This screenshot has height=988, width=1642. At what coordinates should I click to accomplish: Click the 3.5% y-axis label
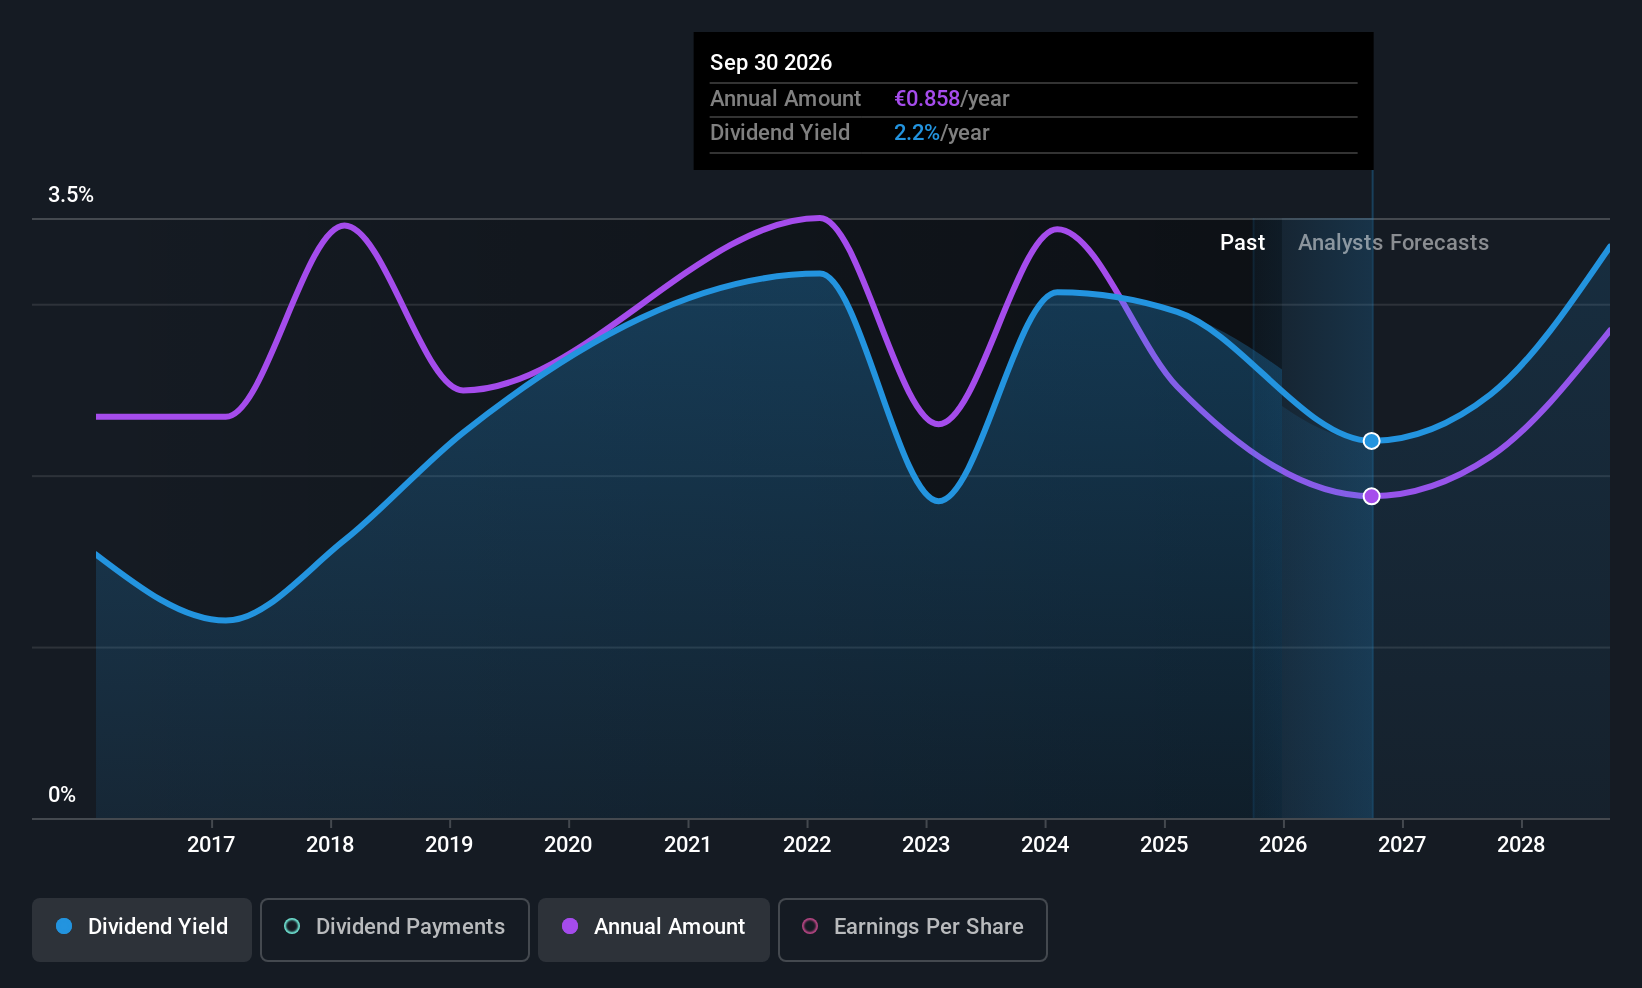coord(71,195)
